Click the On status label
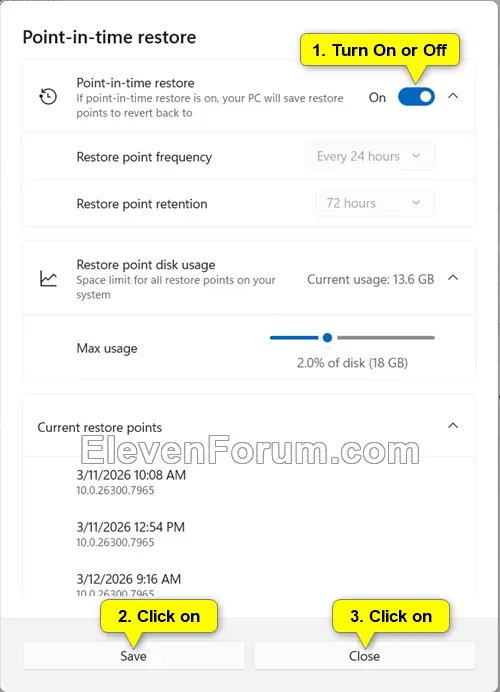This screenshot has width=500, height=692. pos(377,98)
